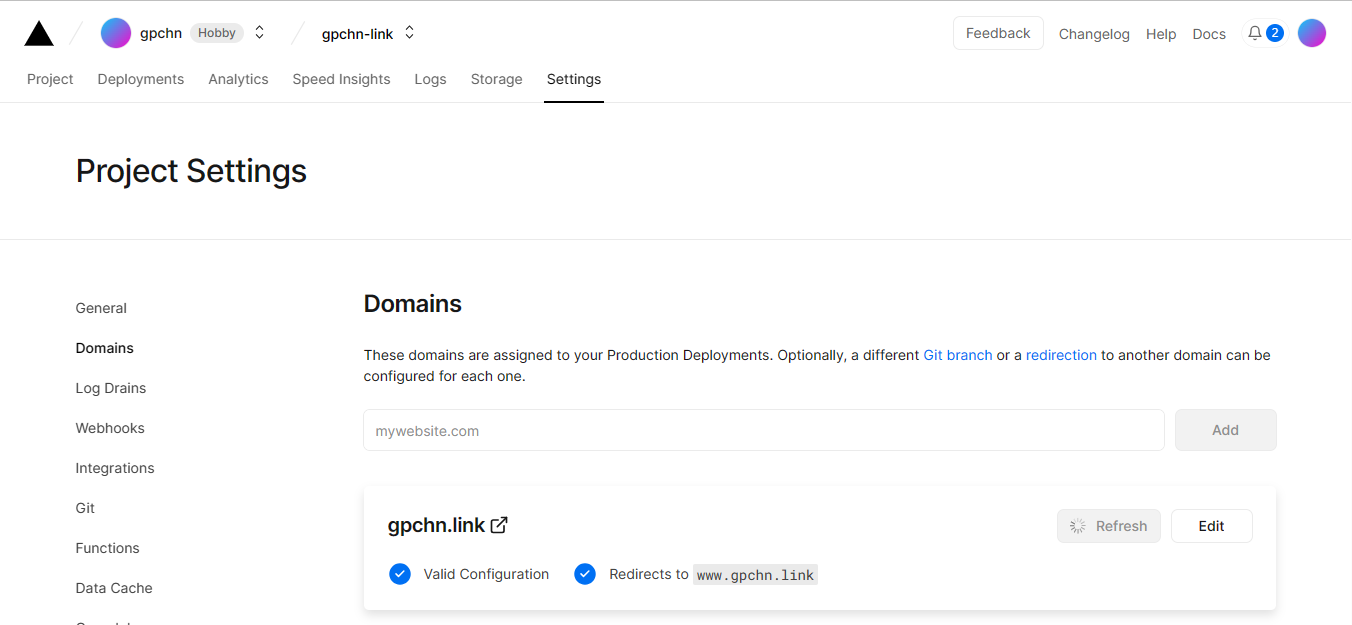Expand the gpchn team switcher chevron

259,32
